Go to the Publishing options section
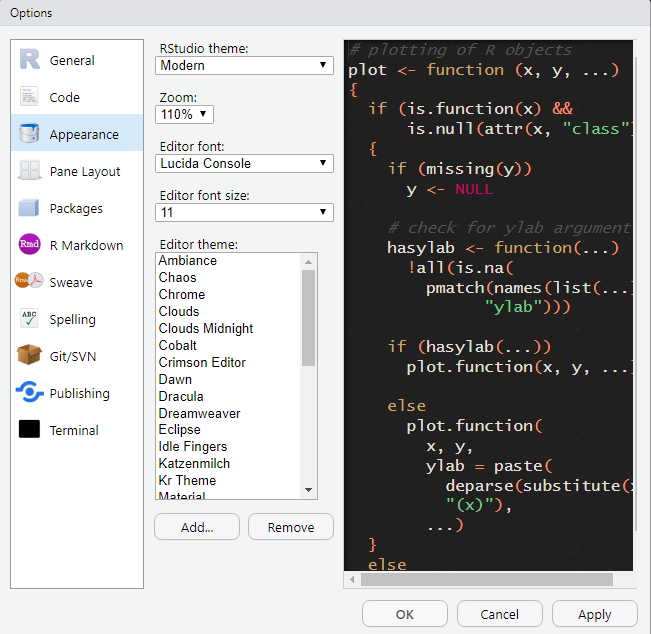The image size is (651, 634). coord(77,392)
